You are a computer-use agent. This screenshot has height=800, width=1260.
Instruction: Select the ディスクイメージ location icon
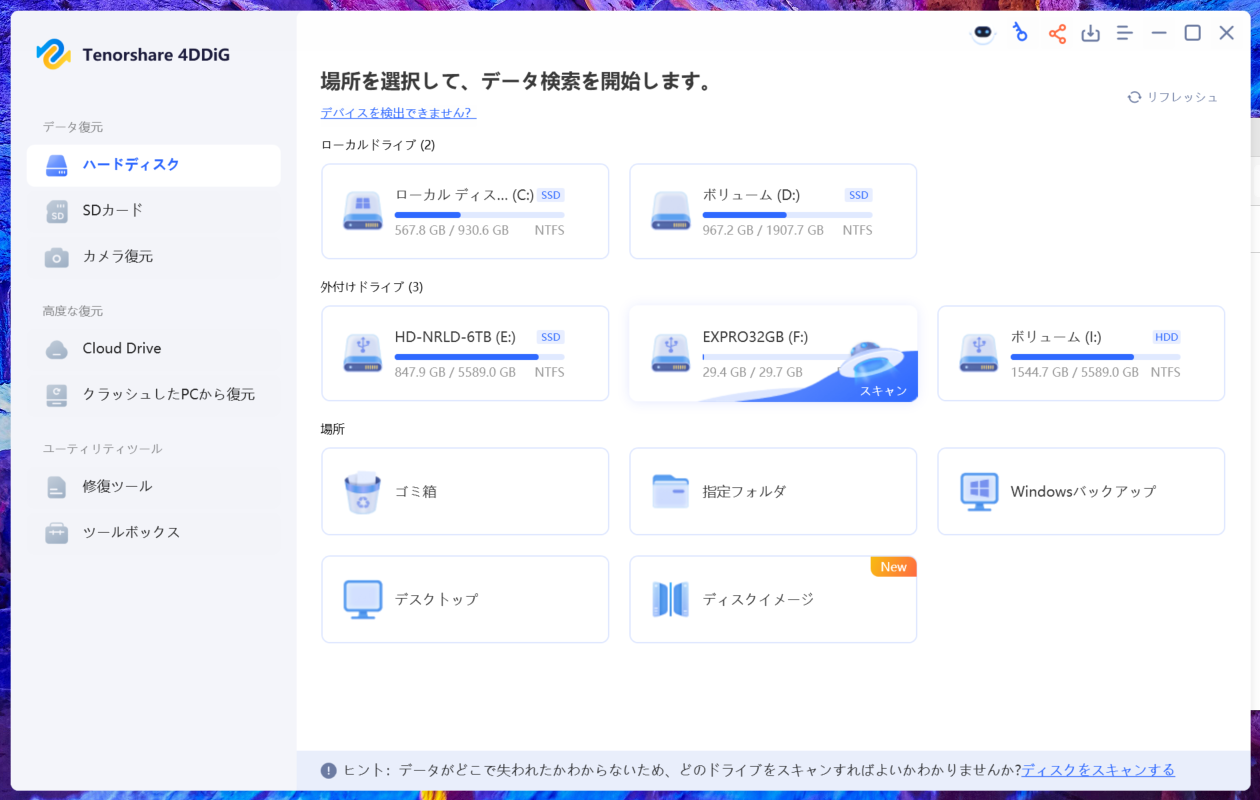point(670,600)
